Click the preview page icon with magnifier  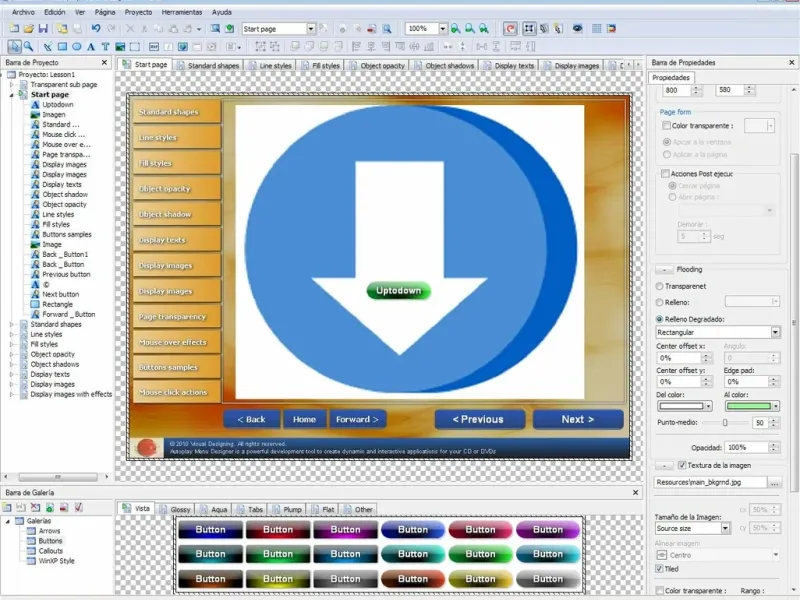click(x=215, y=29)
